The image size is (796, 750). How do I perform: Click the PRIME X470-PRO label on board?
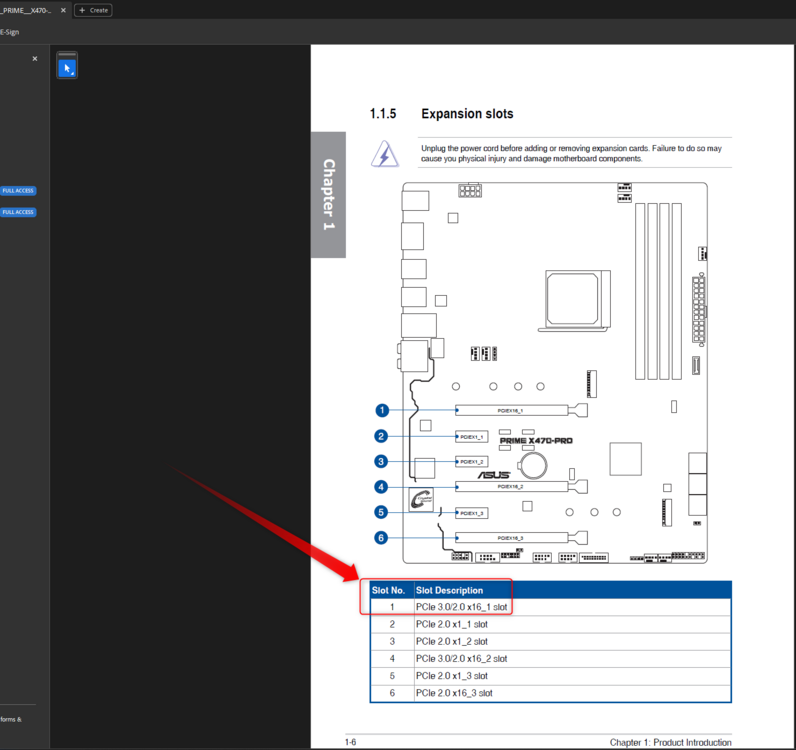tap(536, 441)
